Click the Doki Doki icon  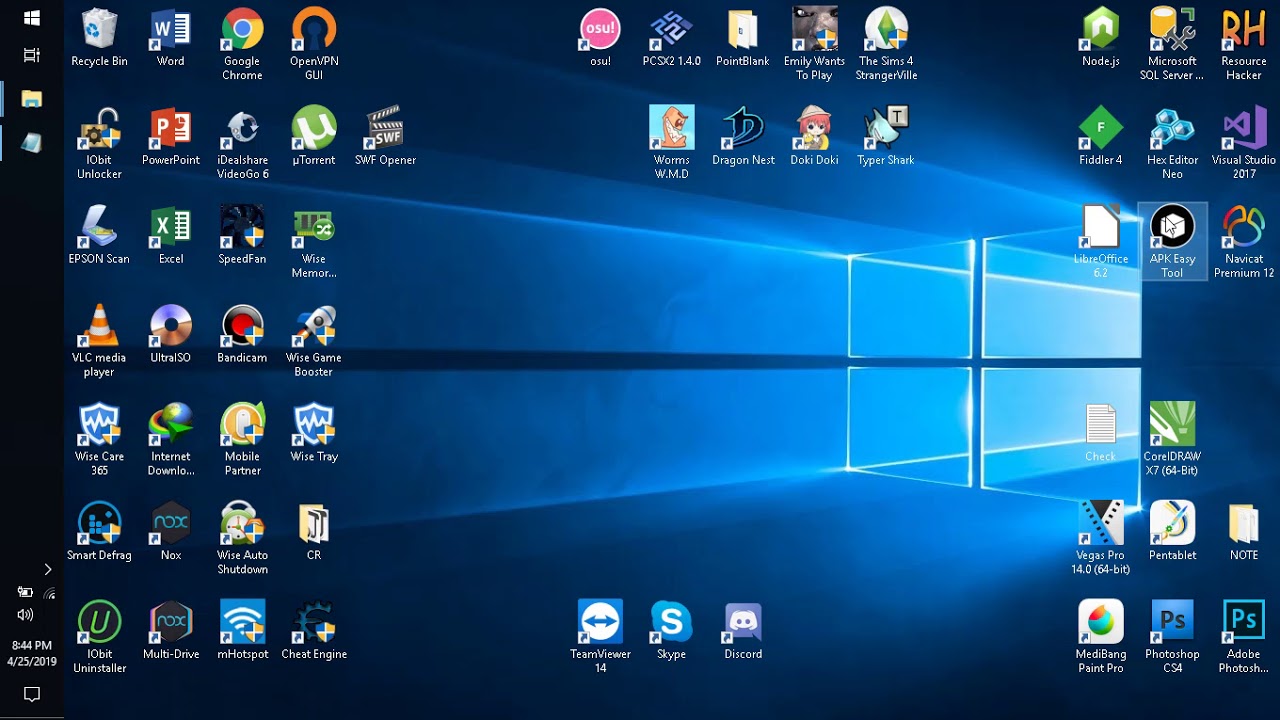814,137
